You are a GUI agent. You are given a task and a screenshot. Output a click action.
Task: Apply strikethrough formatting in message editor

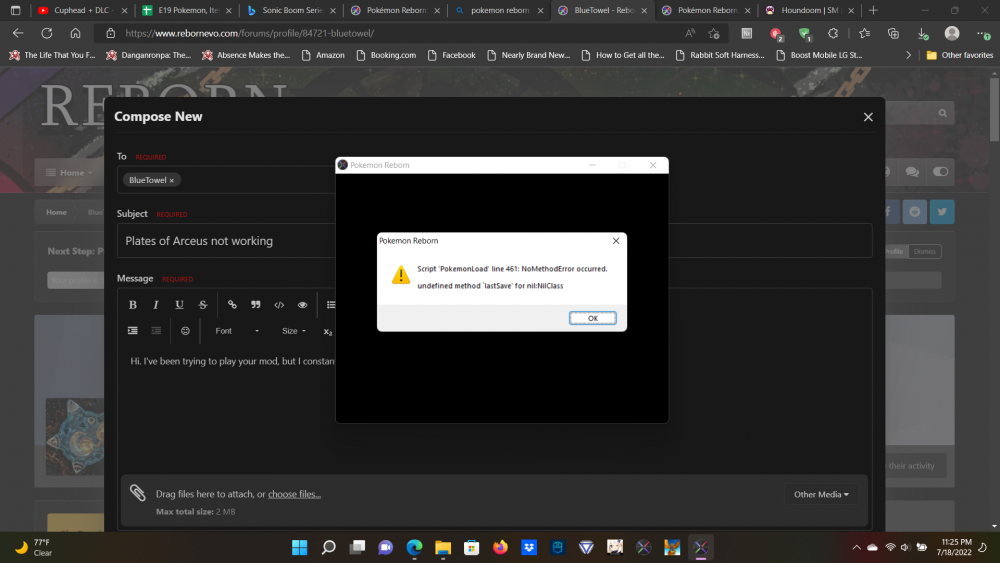(x=203, y=305)
